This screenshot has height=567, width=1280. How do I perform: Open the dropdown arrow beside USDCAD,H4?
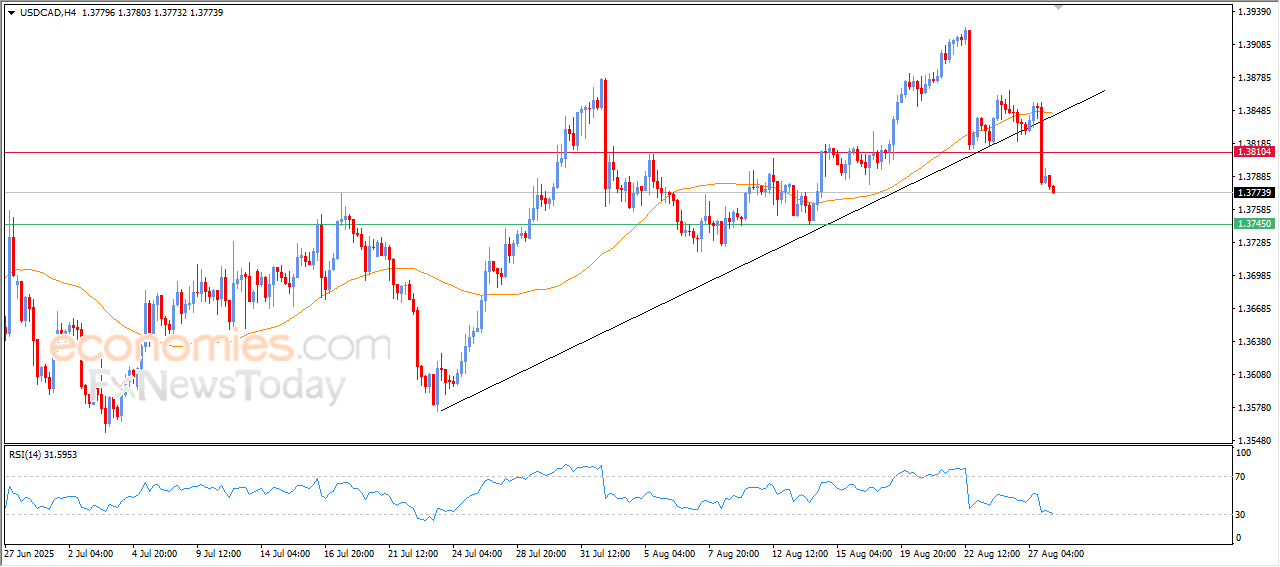[12, 12]
